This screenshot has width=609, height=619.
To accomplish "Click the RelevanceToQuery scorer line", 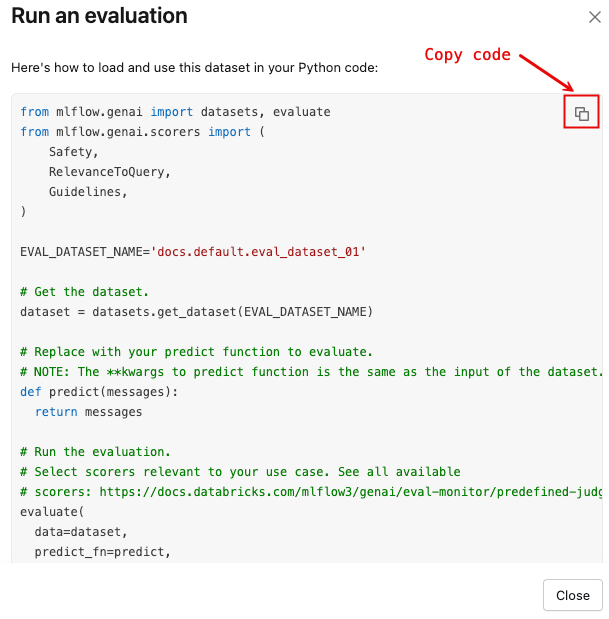I will 109,172.
